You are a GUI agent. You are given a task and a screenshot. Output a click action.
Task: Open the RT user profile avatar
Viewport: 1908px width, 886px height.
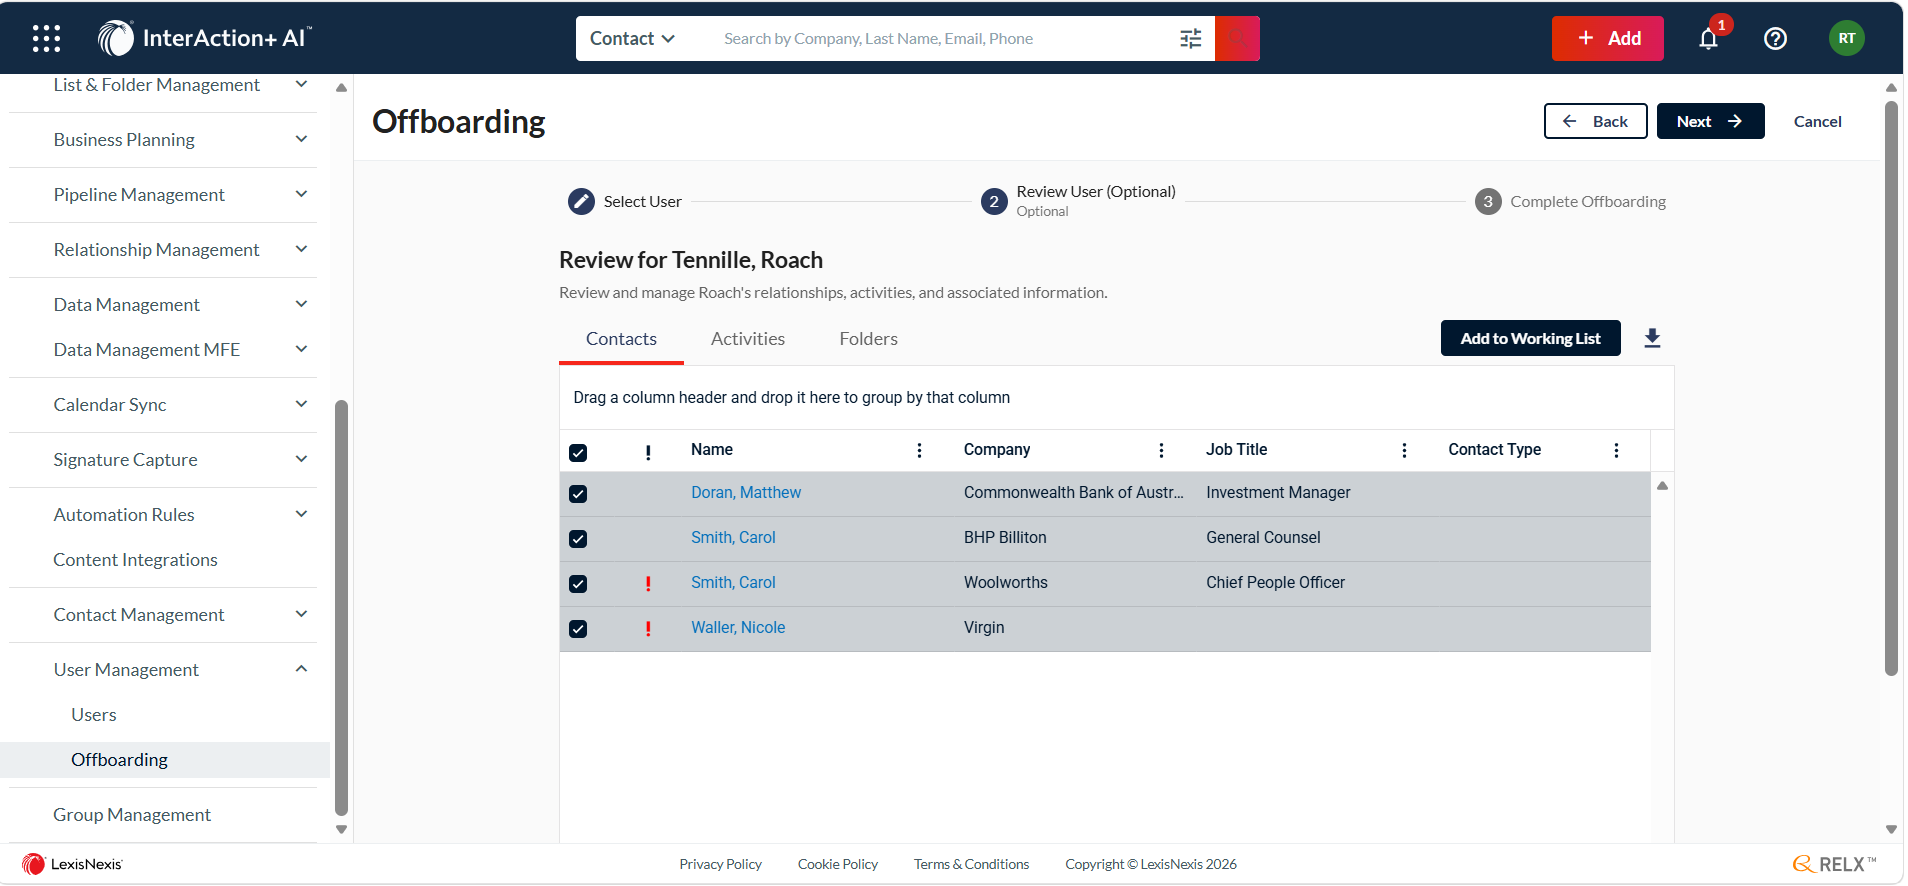pyautogui.click(x=1846, y=39)
